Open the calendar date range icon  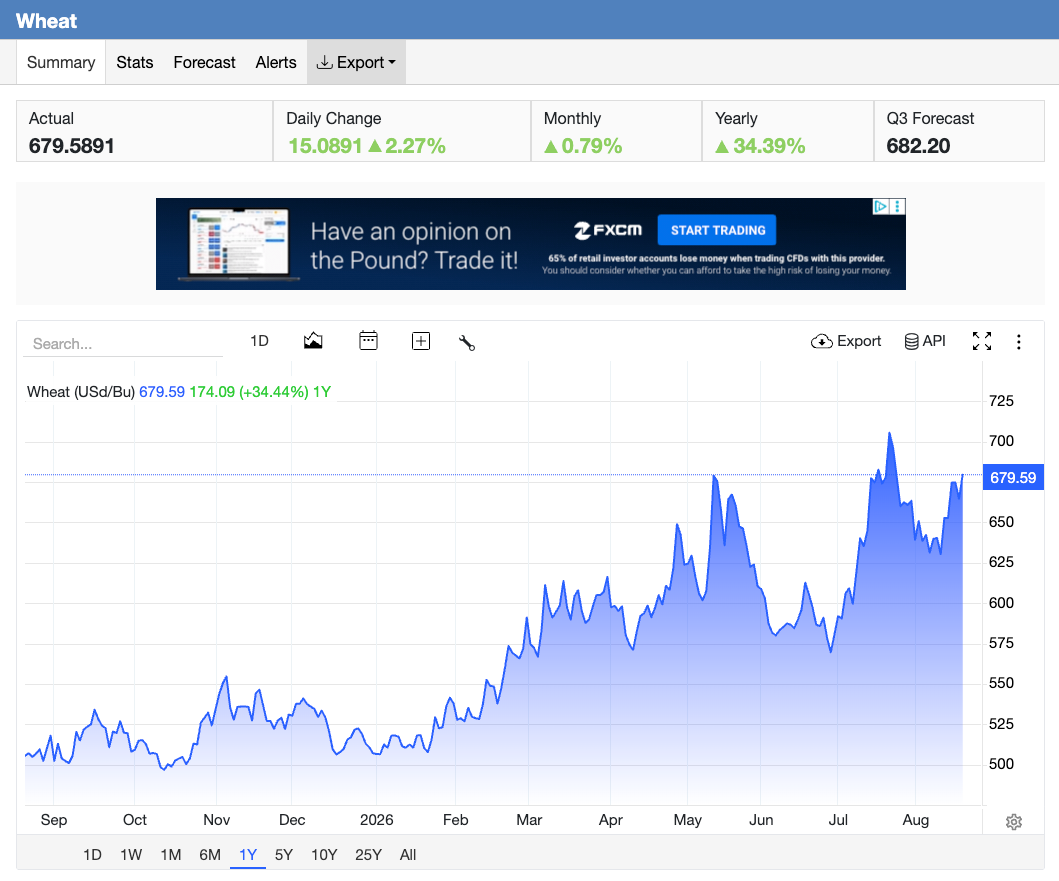click(368, 341)
